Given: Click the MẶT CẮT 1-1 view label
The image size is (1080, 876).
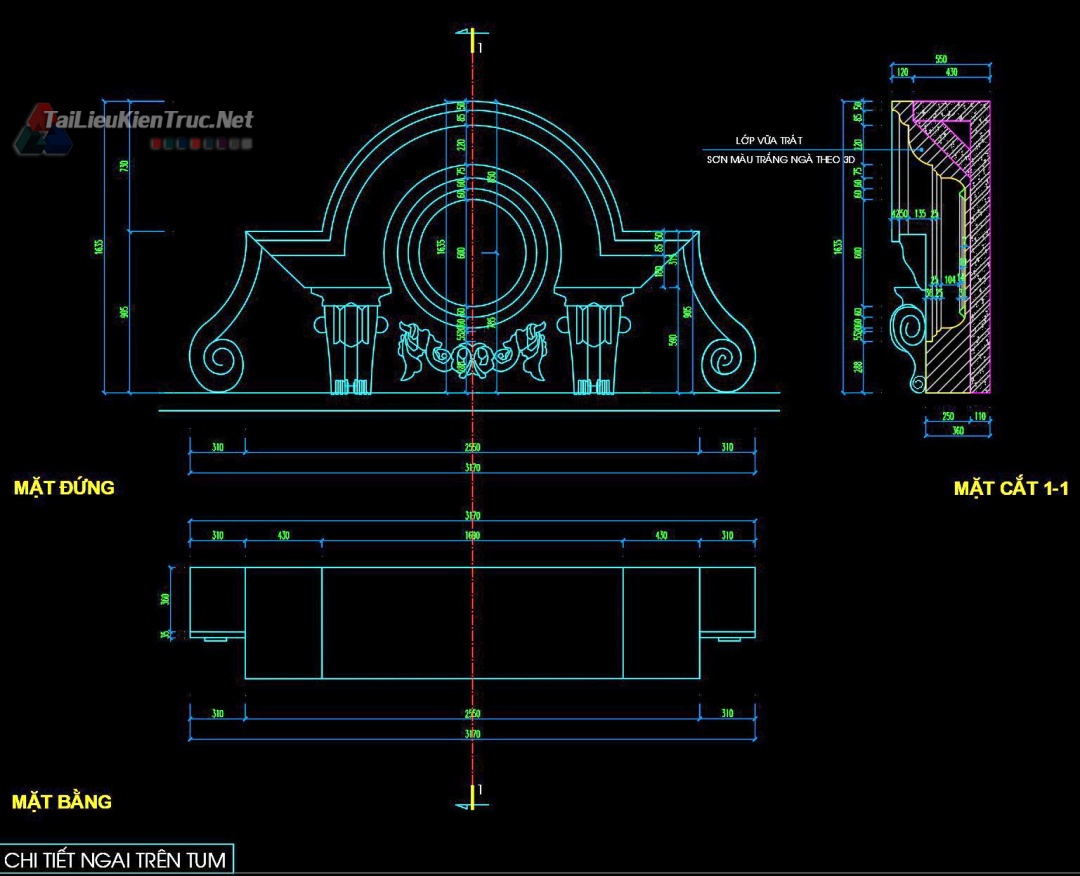Looking at the screenshot, I should point(1011,489).
